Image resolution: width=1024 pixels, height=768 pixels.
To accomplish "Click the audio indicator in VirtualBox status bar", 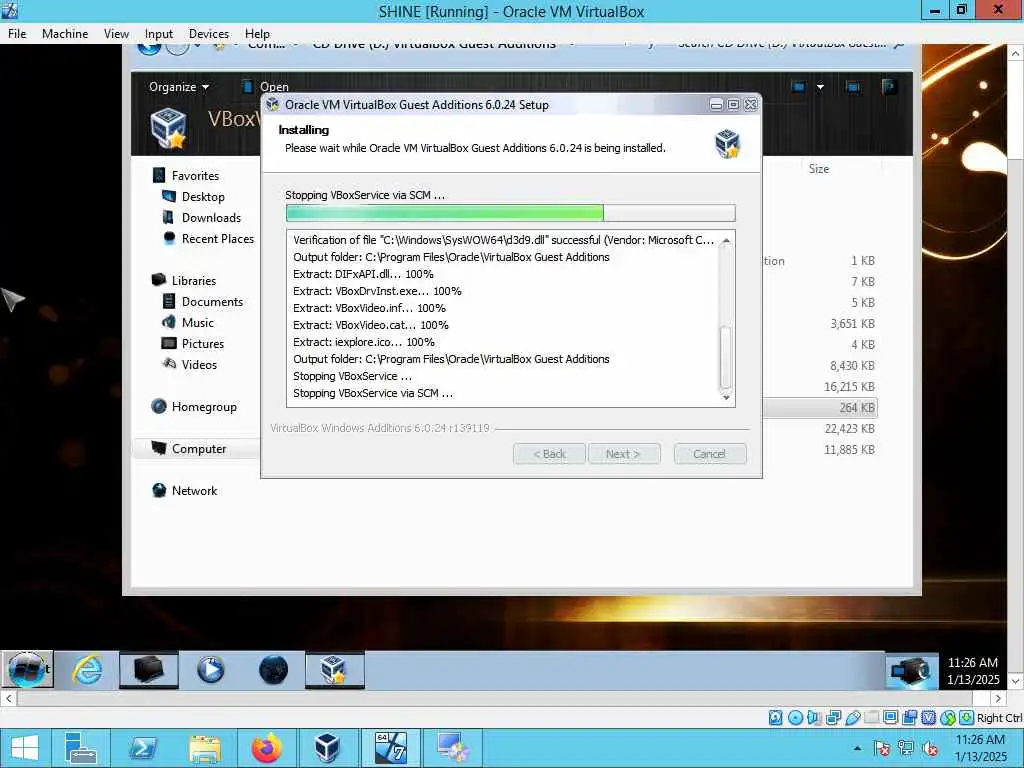I will [814, 718].
